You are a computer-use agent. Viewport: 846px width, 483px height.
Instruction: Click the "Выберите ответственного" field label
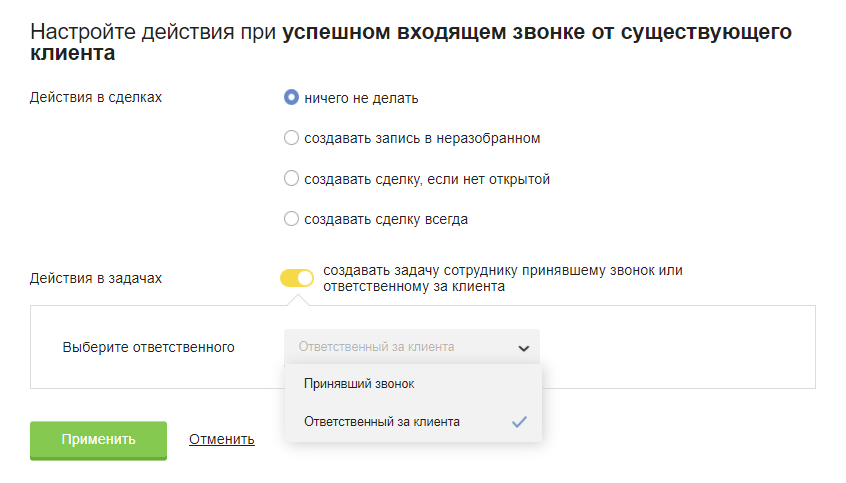click(148, 347)
